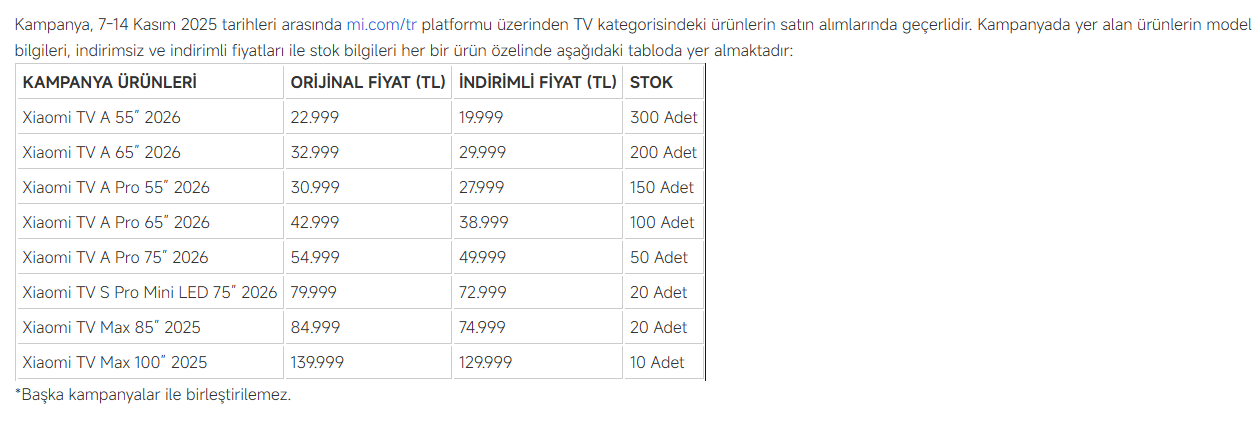Viewport: 1260px width, 437px height.
Task: Select Xiaomi TV A Pro 75″ 2026 row name
Action: [115, 257]
